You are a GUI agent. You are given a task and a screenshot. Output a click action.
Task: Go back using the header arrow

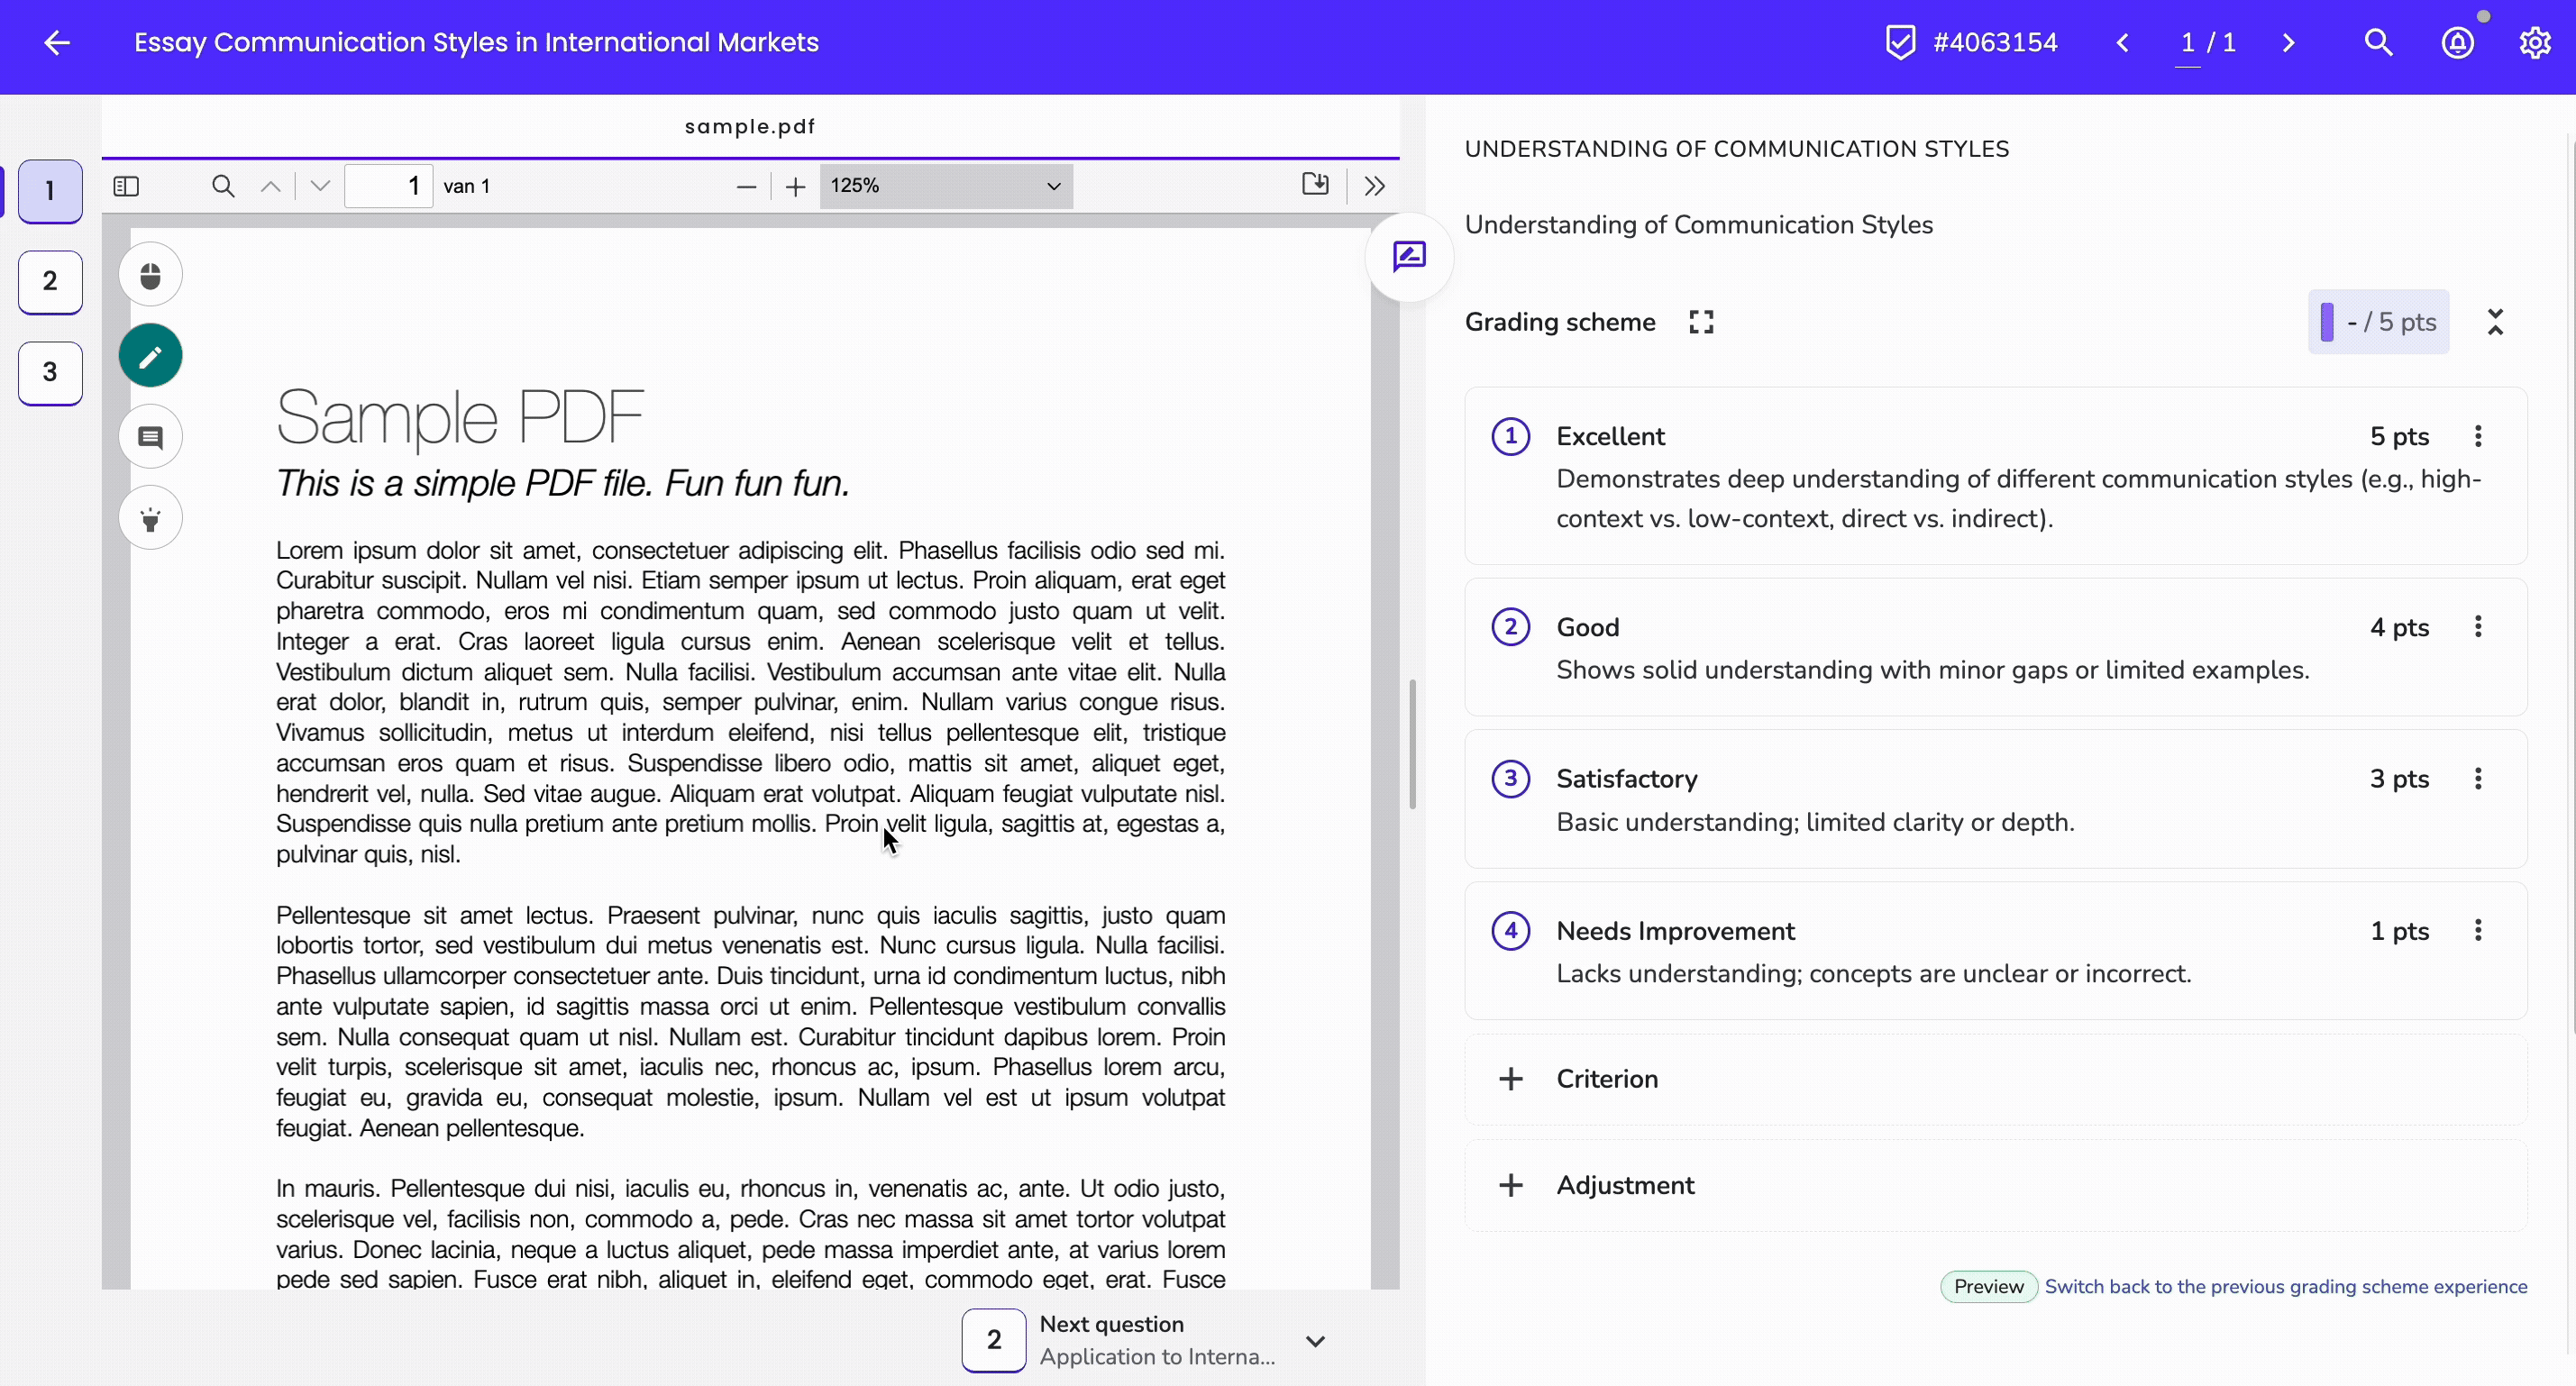pyautogui.click(x=57, y=42)
